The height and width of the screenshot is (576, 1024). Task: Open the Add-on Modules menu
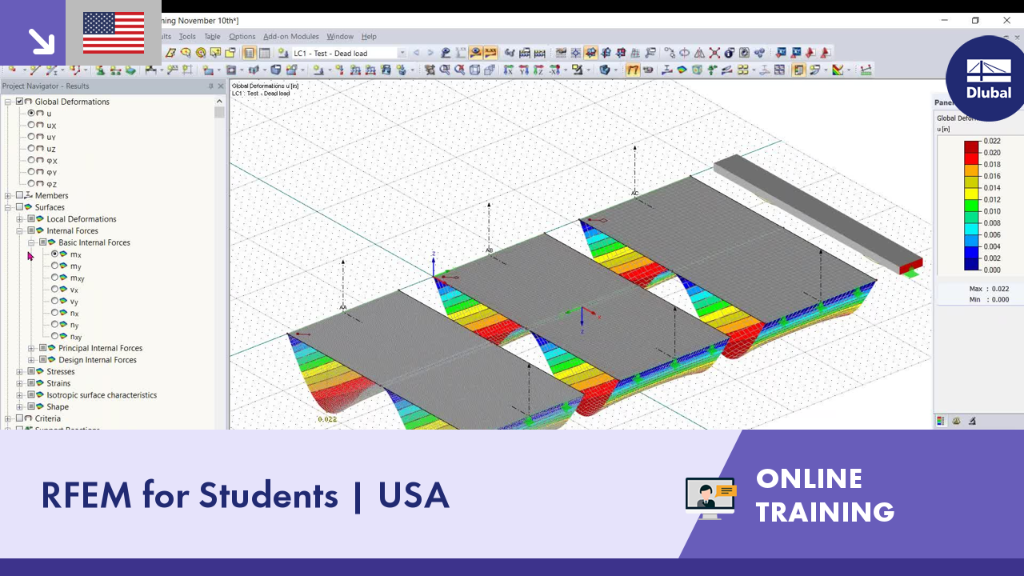click(x=291, y=37)
